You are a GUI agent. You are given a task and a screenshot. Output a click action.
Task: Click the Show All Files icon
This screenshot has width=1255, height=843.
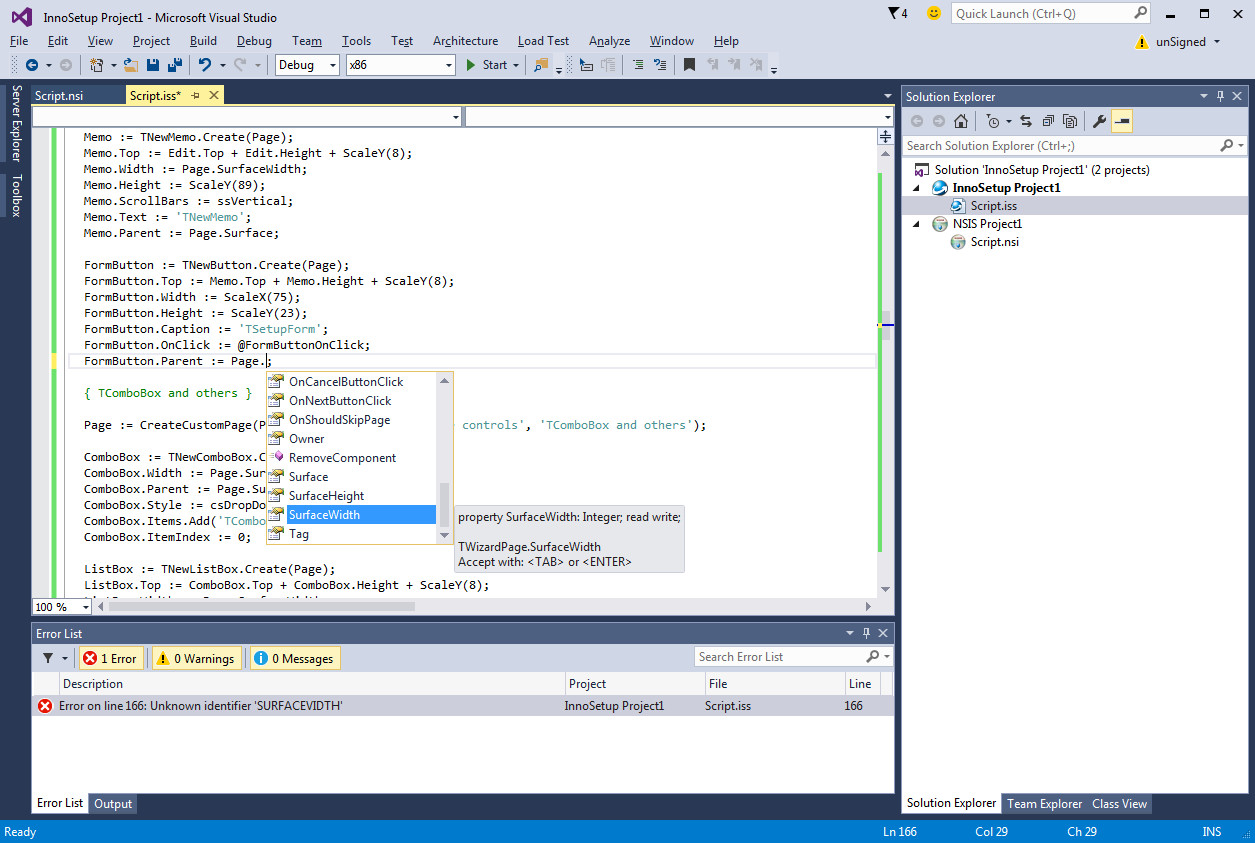1070,121
